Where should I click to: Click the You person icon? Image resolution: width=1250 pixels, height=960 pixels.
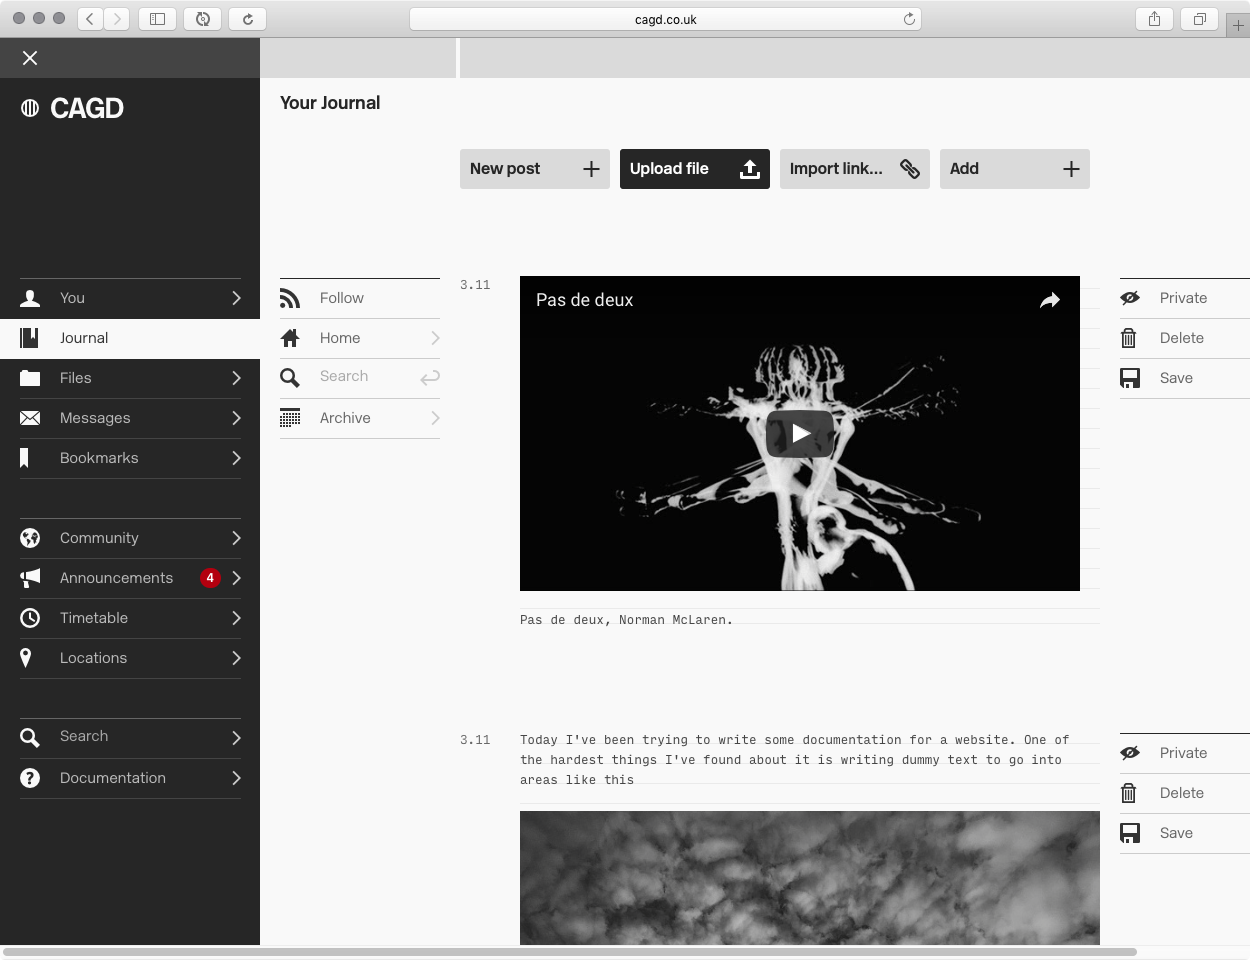(30, 298)
